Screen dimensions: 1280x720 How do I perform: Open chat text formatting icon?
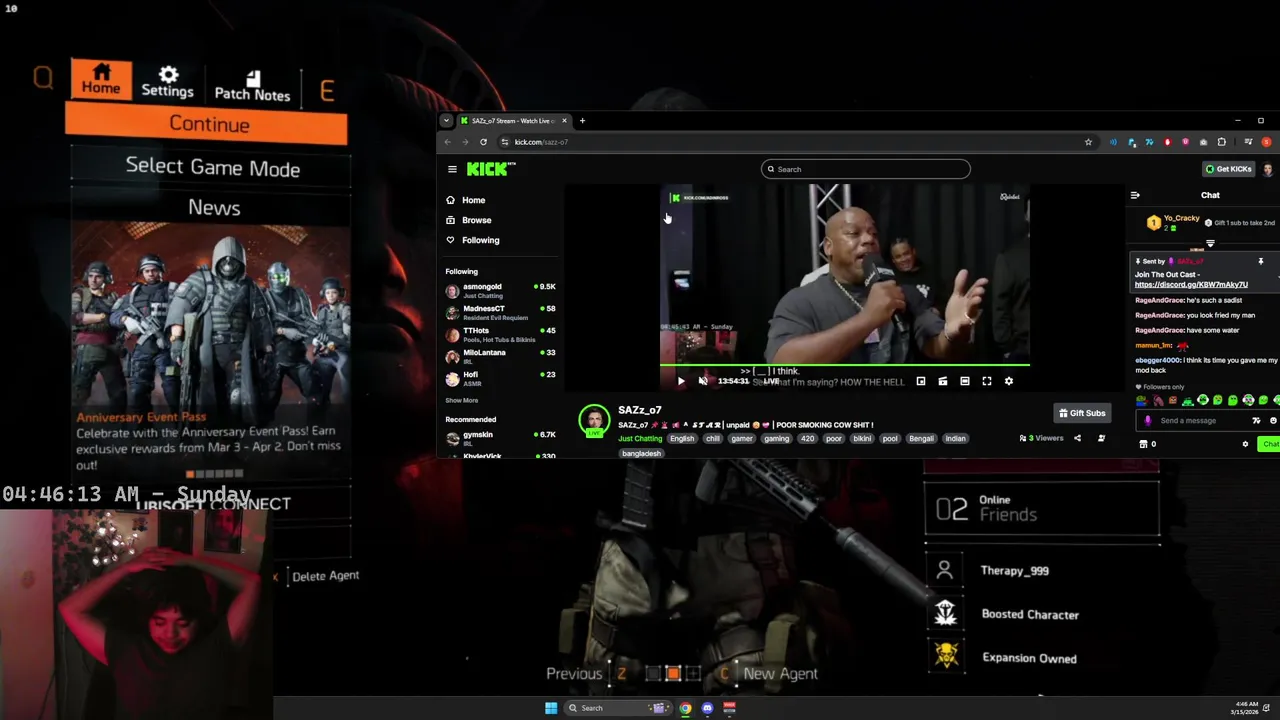1257,421
